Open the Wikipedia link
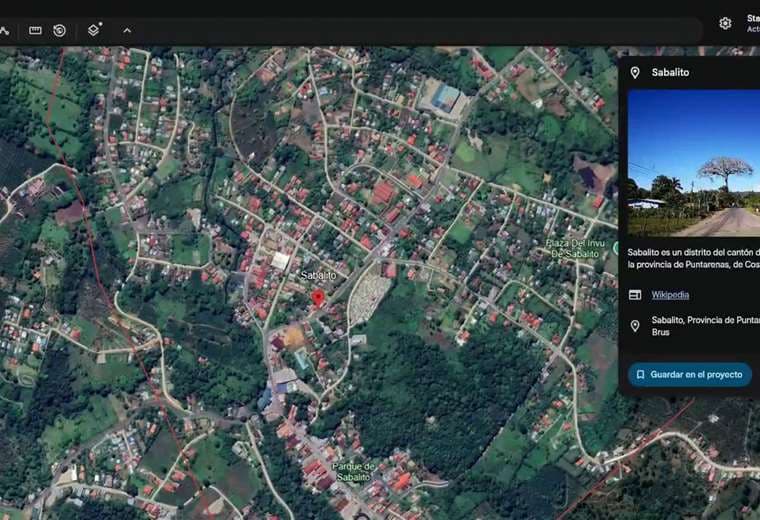The image size is (760, 520). 670,295
